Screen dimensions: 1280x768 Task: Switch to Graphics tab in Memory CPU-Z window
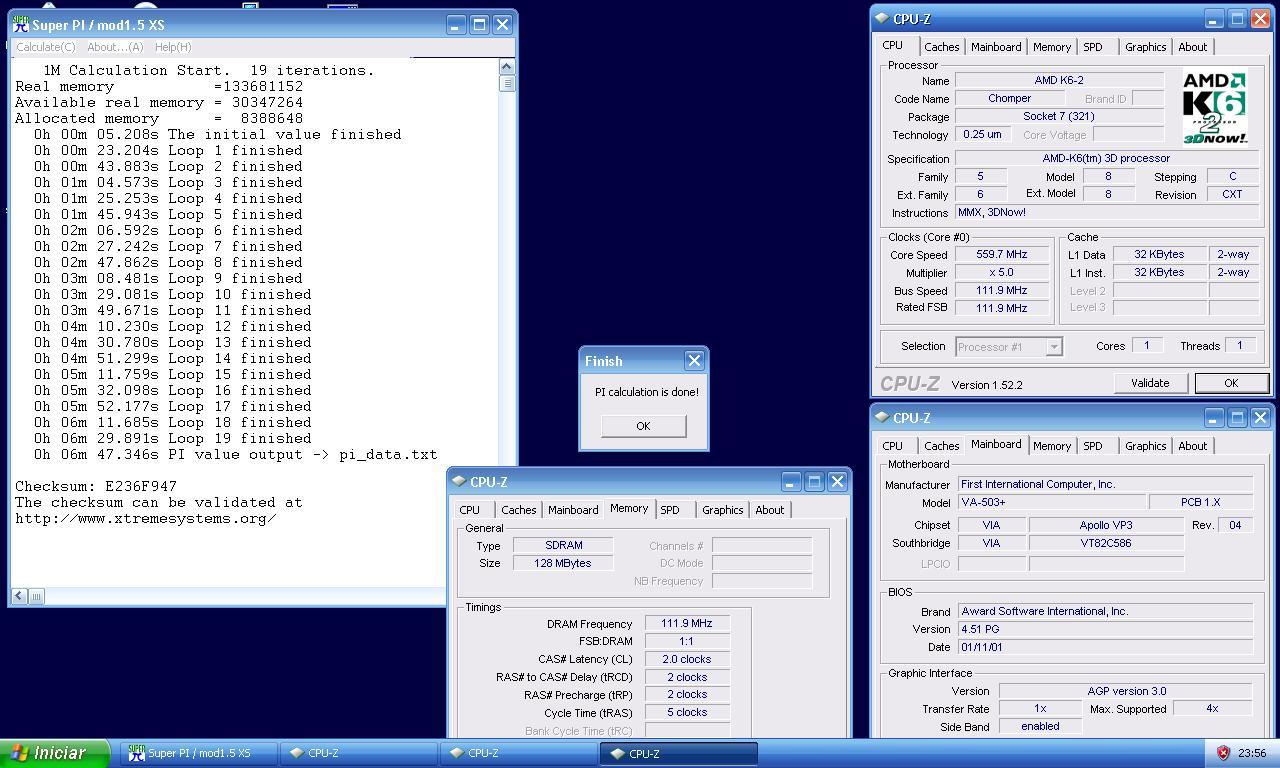(722, 510)
